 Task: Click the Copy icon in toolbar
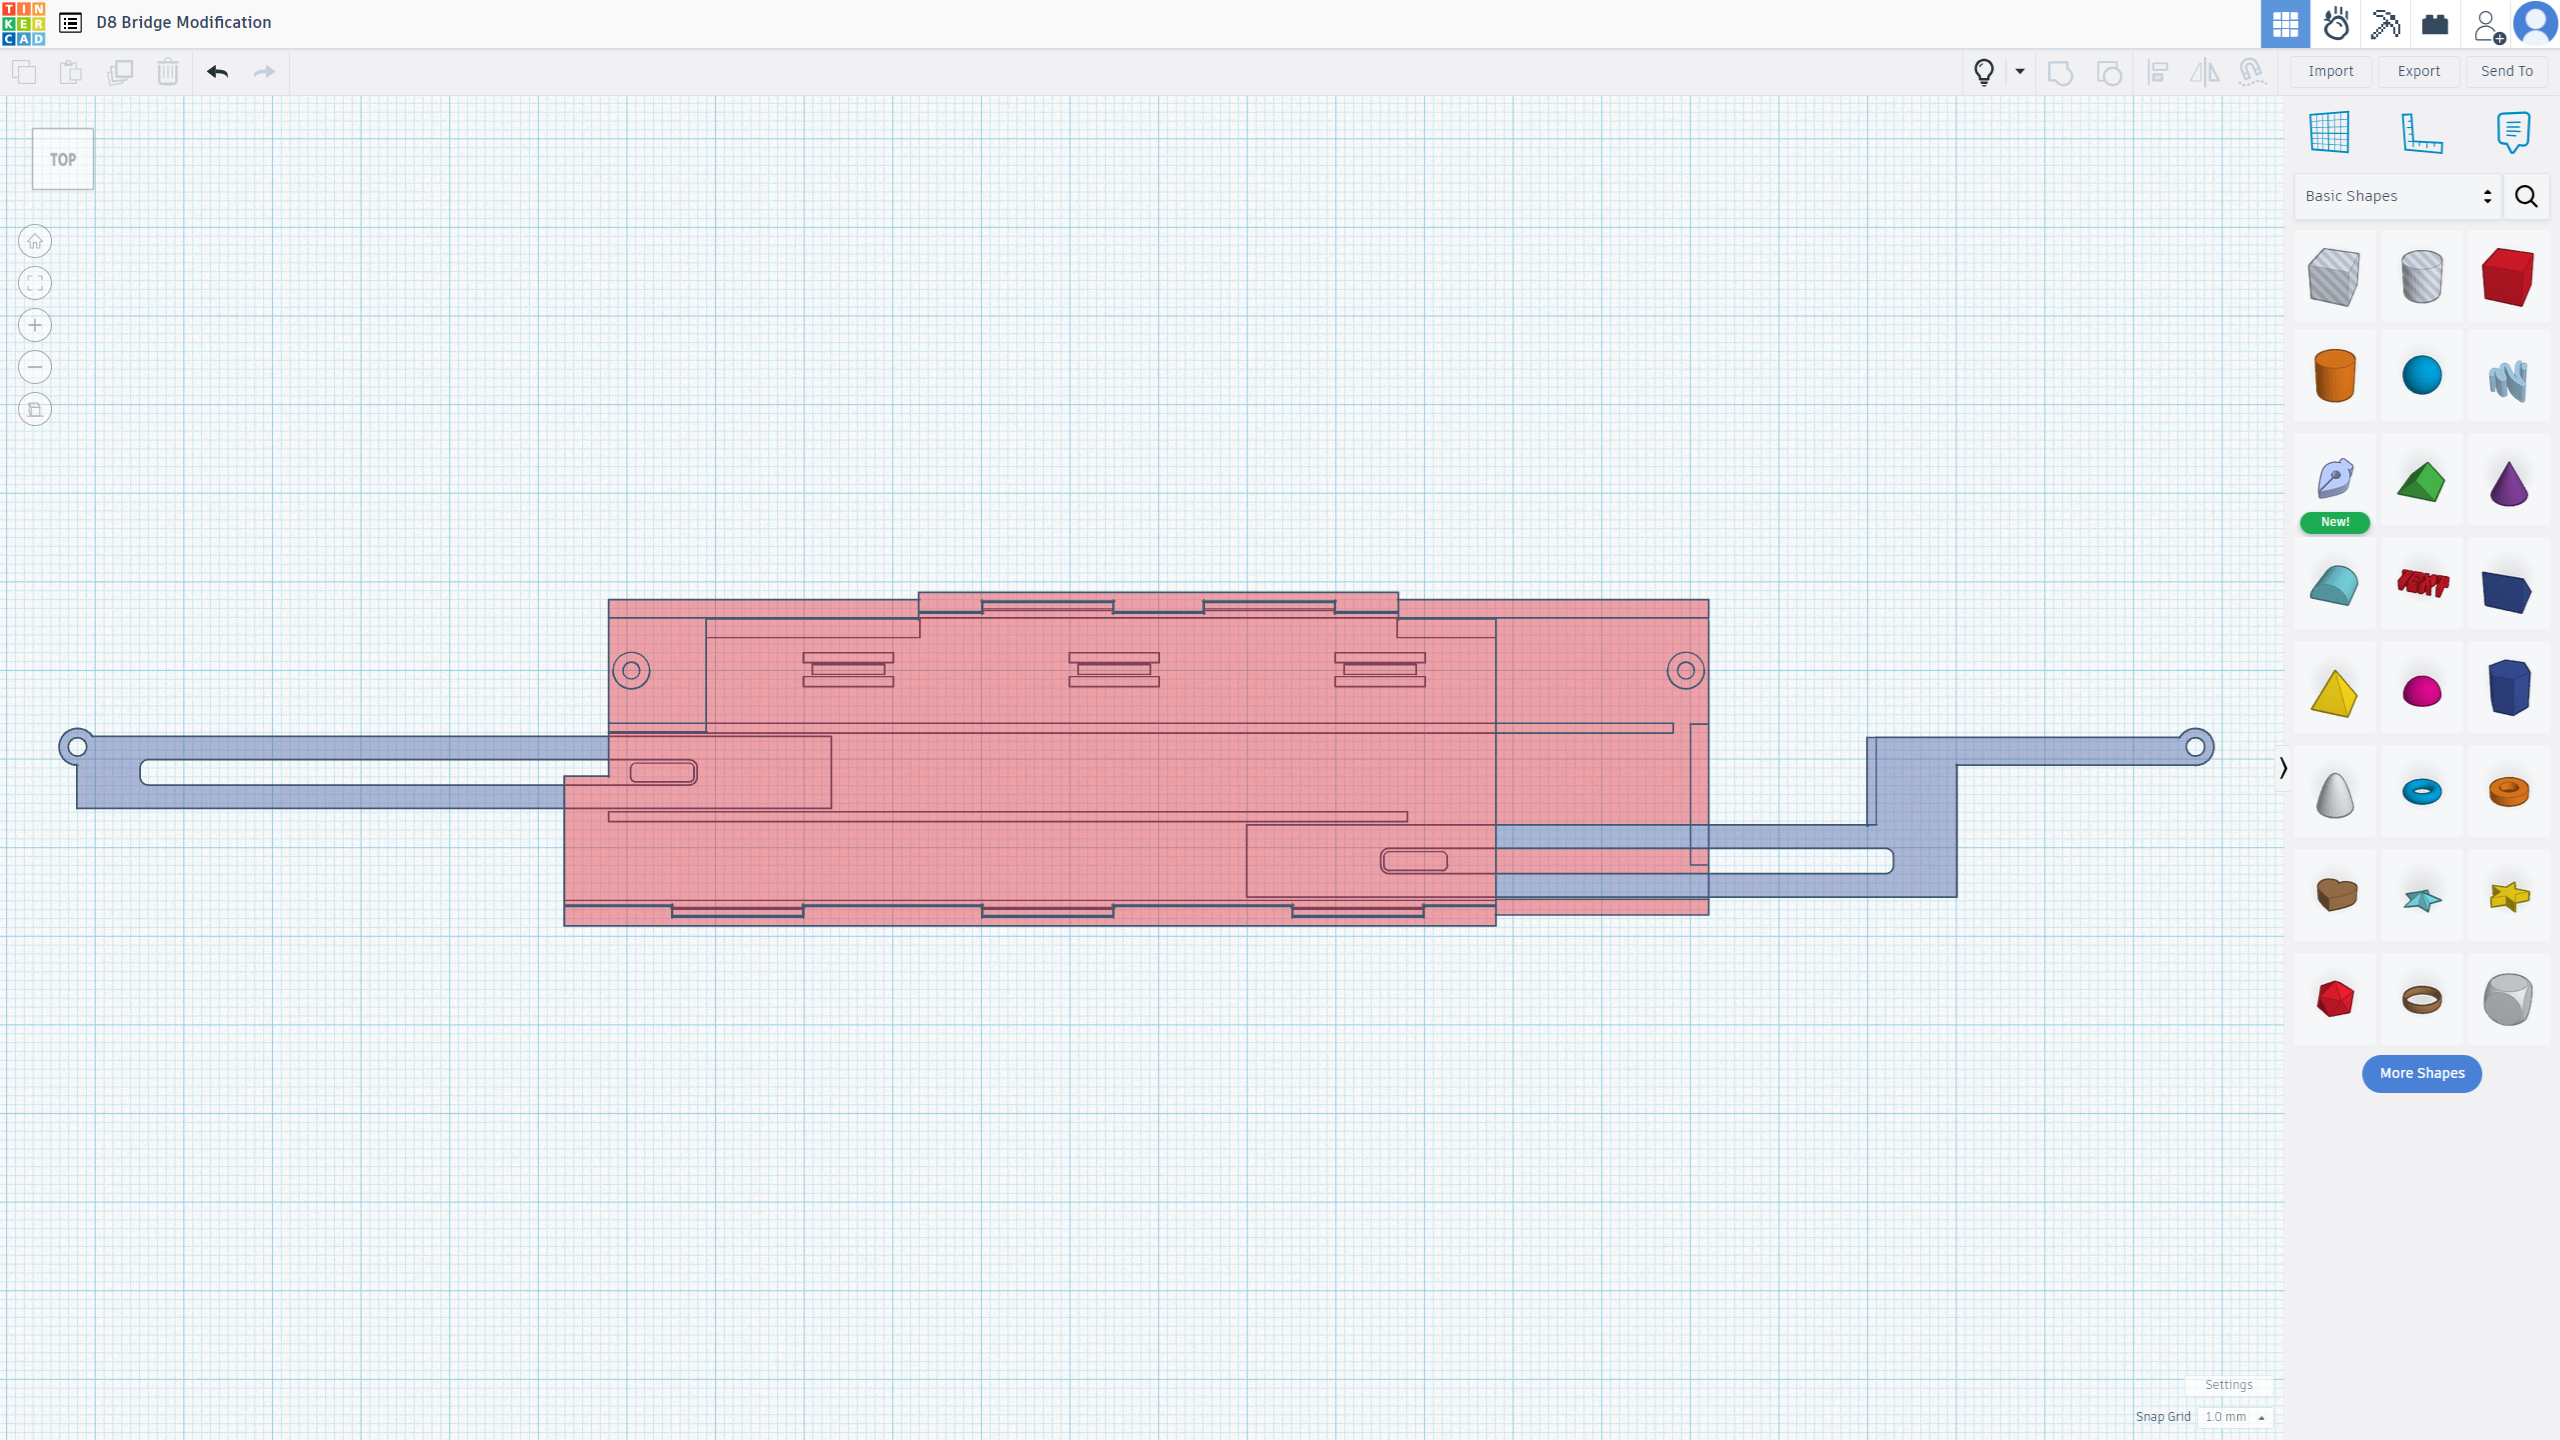pyautogui.click(x=24, y=72)
